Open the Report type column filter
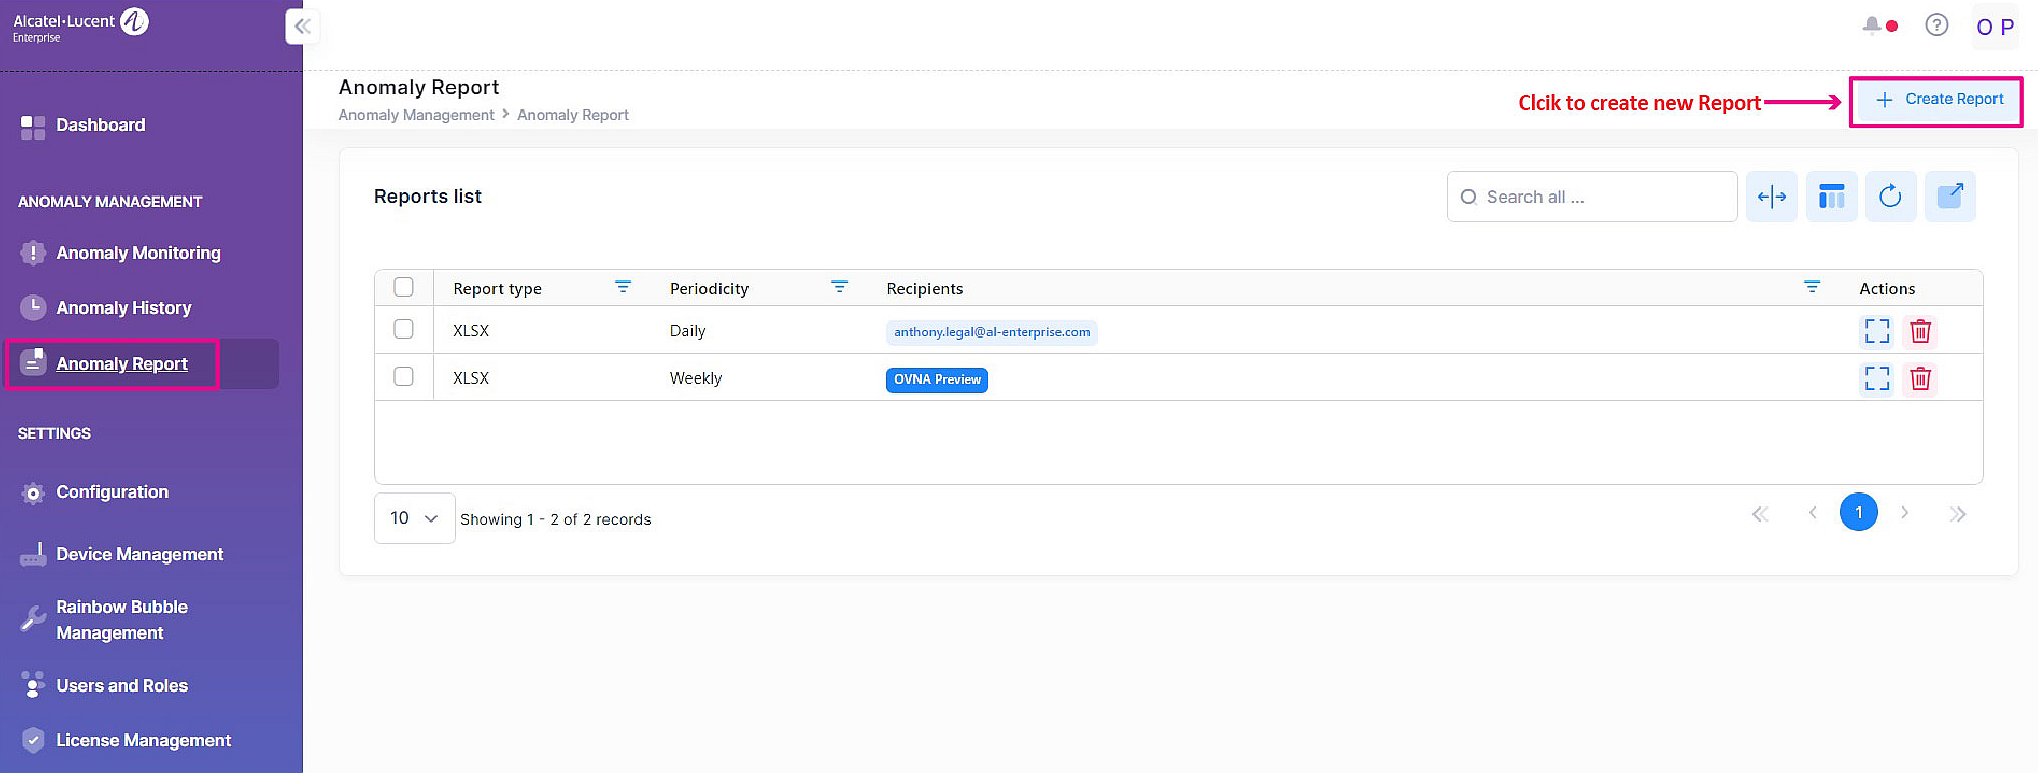The height and width of the screenshot is (773, 2038). tap(622, 288)
